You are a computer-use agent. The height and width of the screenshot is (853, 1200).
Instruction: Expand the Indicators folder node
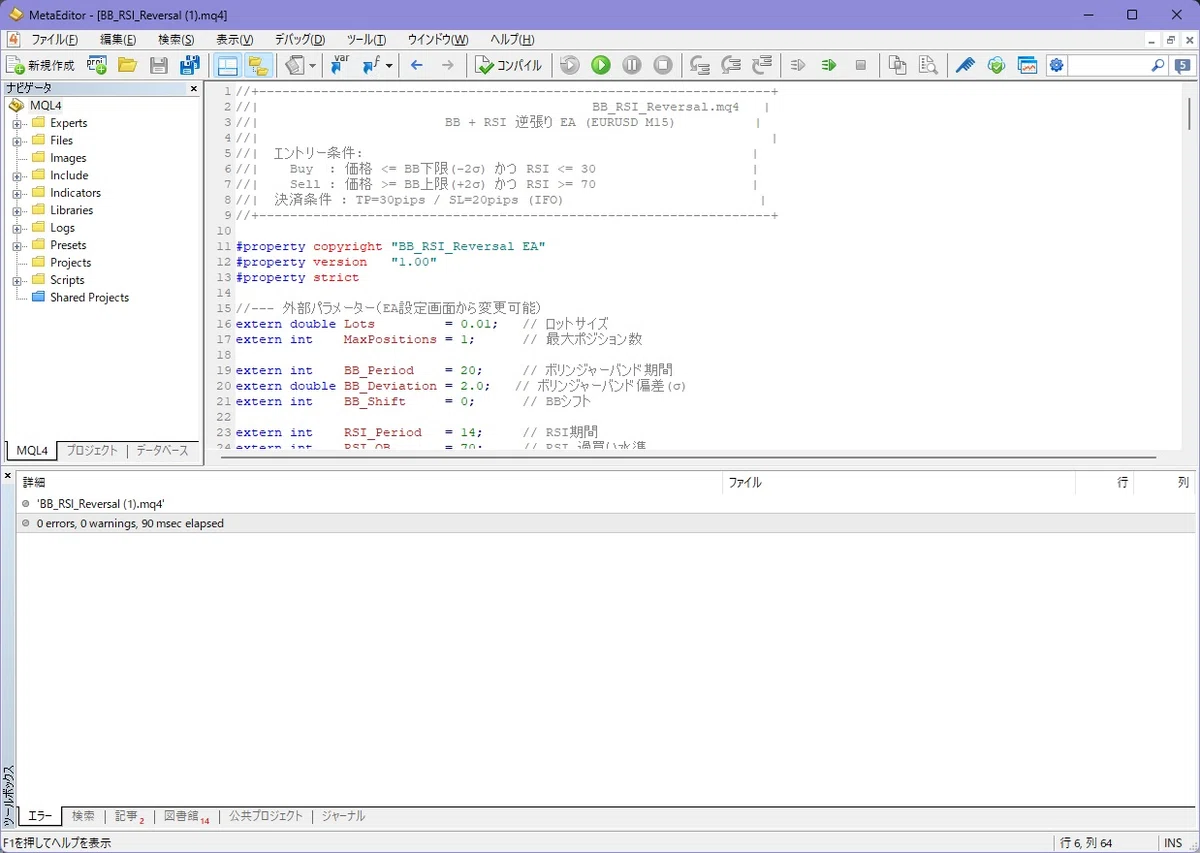pyautogui.click(x=17, y=193)
